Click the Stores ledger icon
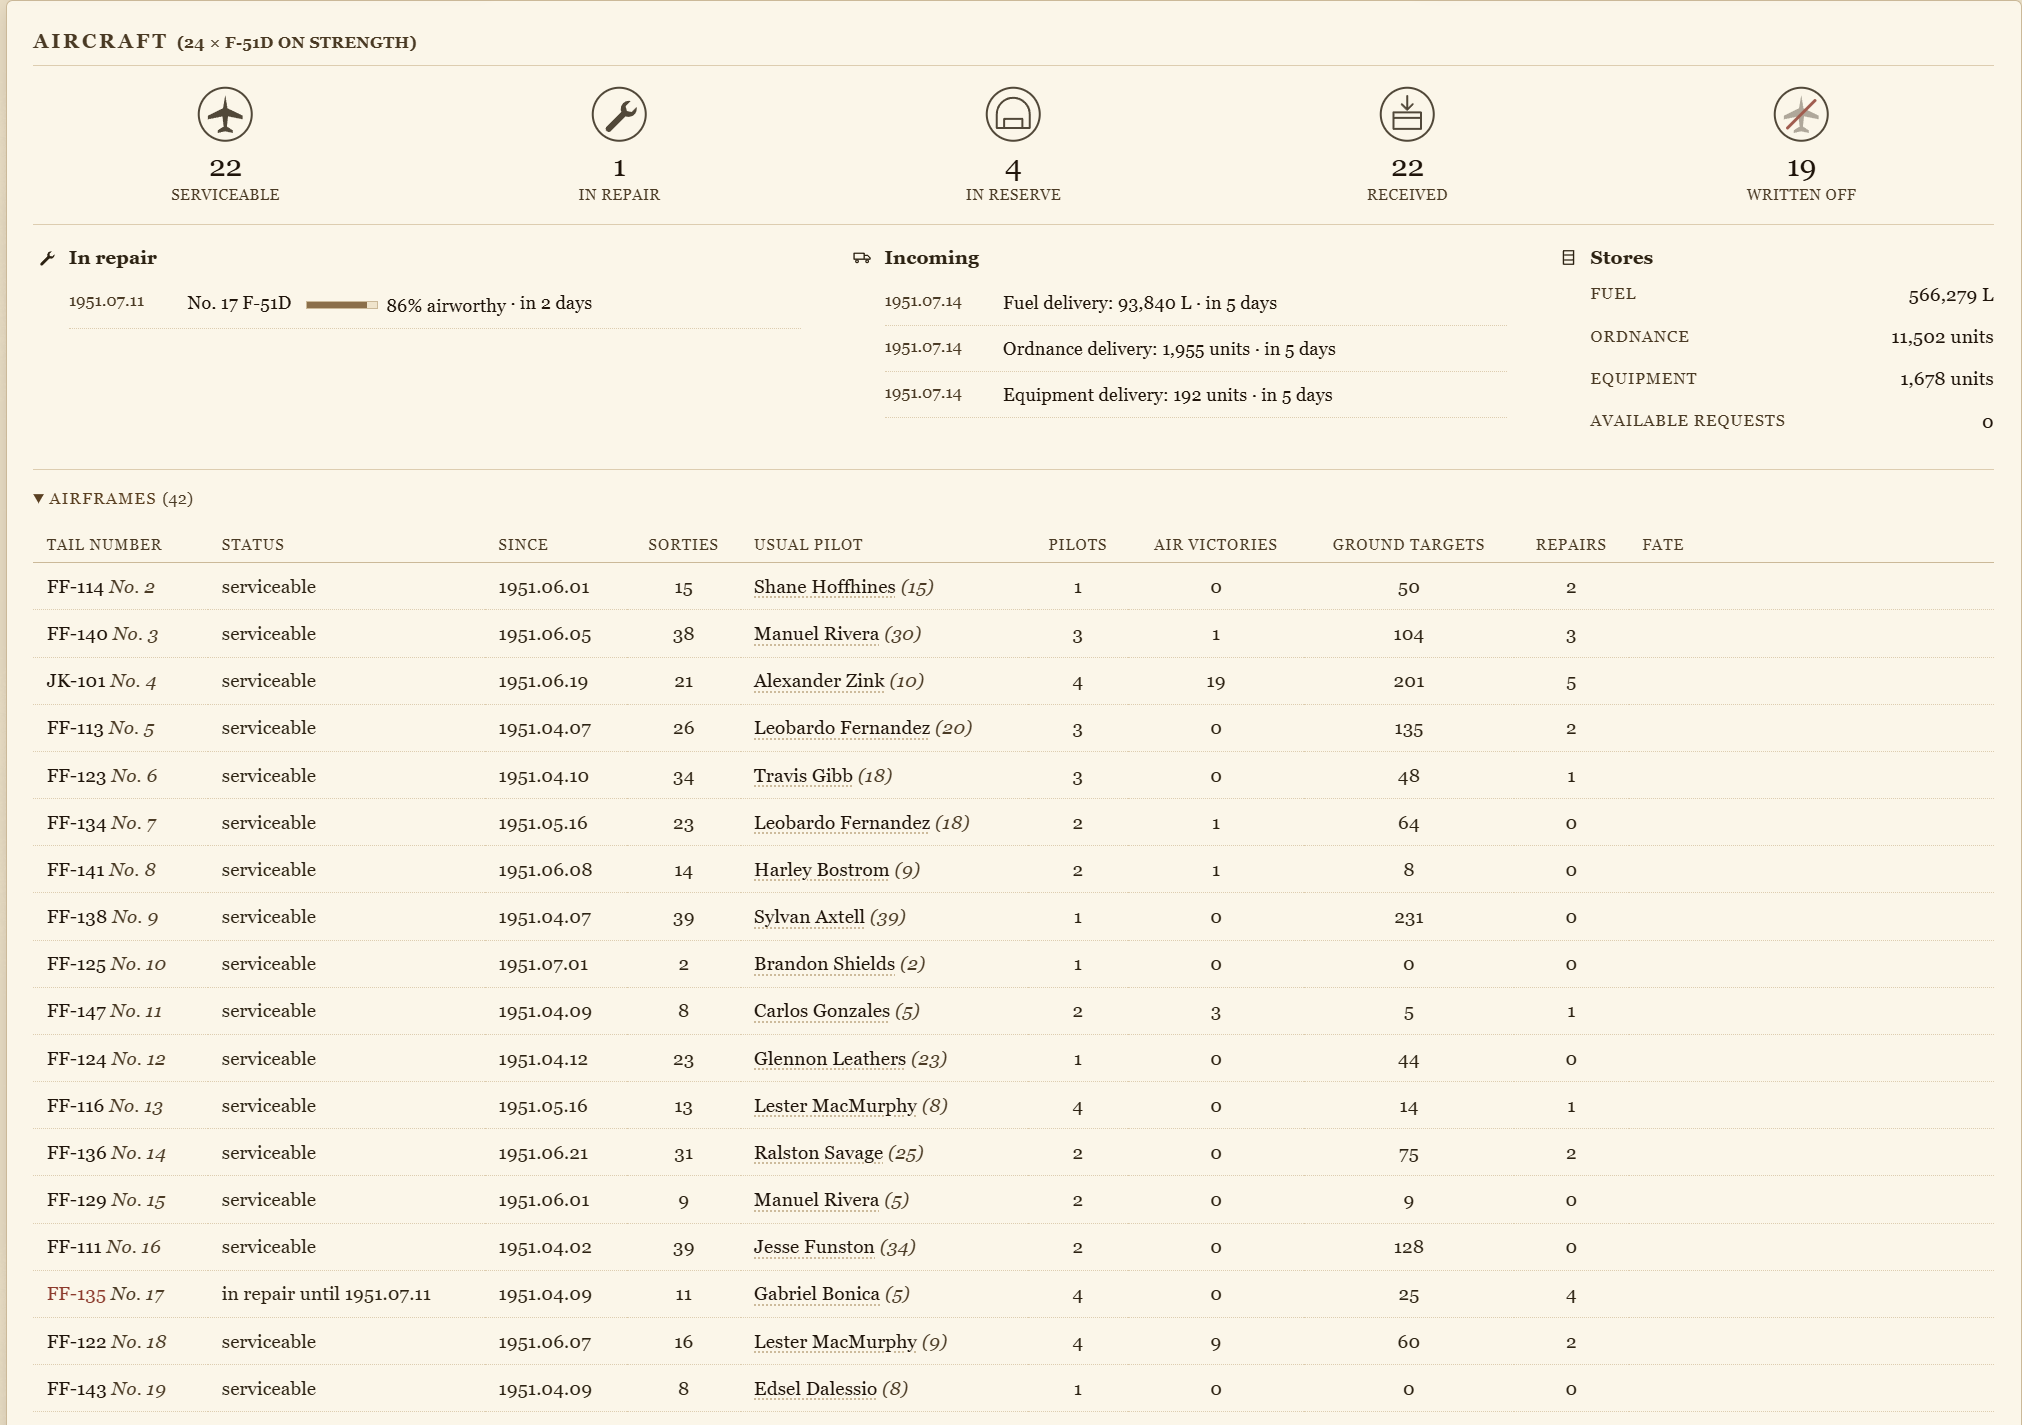Screen dimensions: 2022x1425 1568,258
